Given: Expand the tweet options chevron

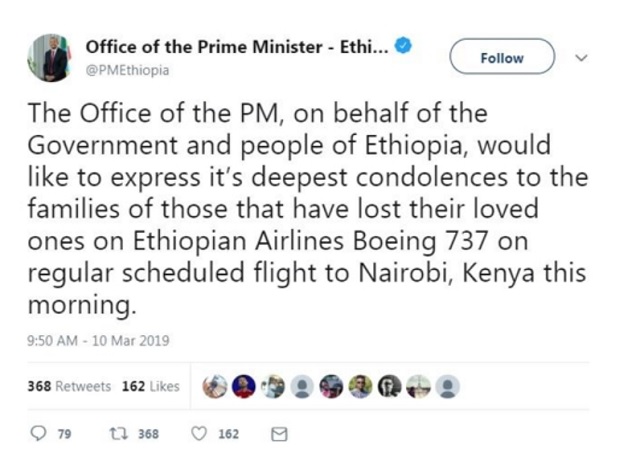Looking at the screenshot, I should tap(581, 58).
